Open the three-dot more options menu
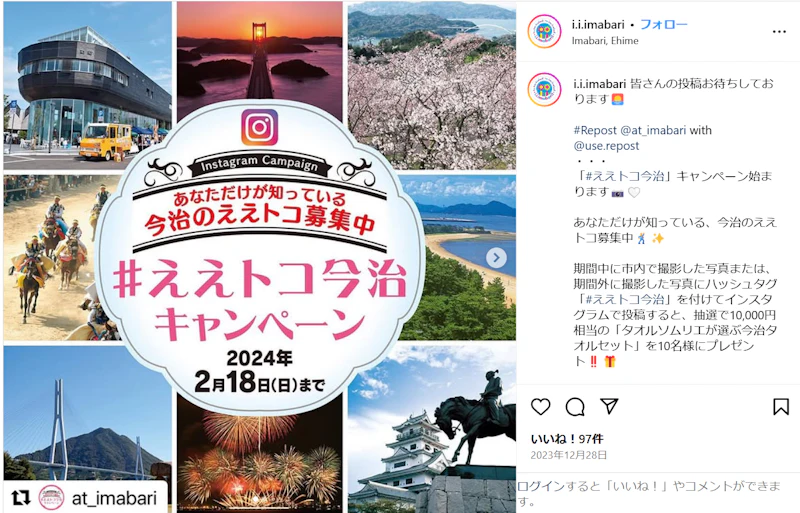Screen dimensions: 800x513 [x=779, y=32]
